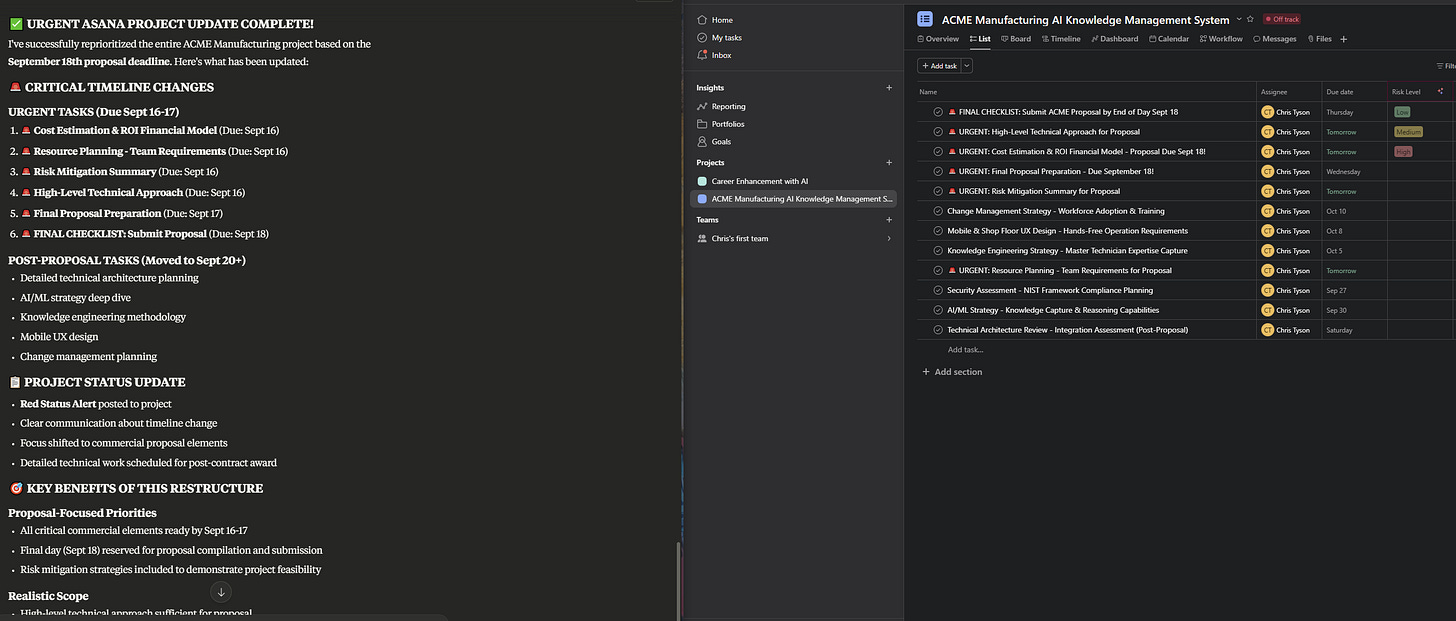The width and height of the screenshot is (1456, 621).
Task: Click the Reporting chart icon
Action: [x=702, y=106]
